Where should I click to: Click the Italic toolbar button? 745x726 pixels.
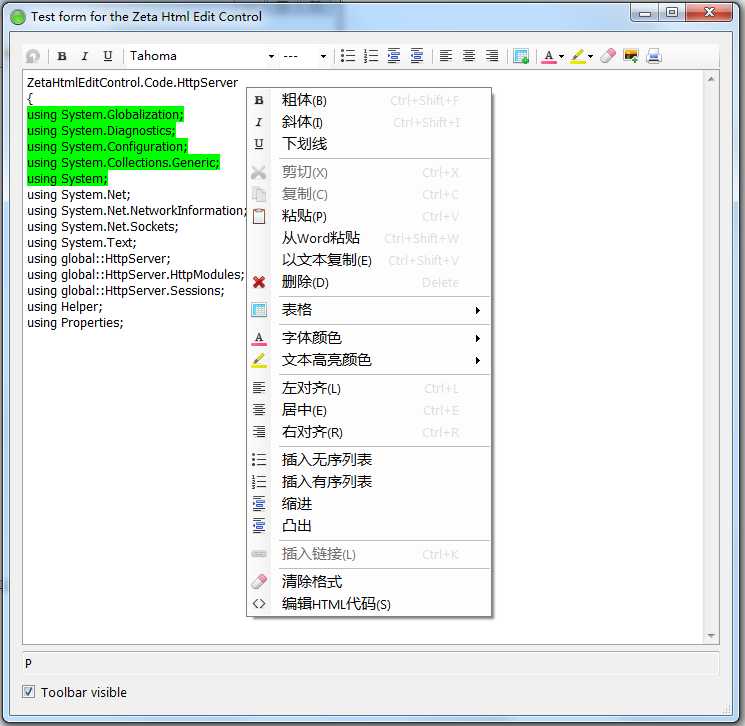[x=85, y=56]
